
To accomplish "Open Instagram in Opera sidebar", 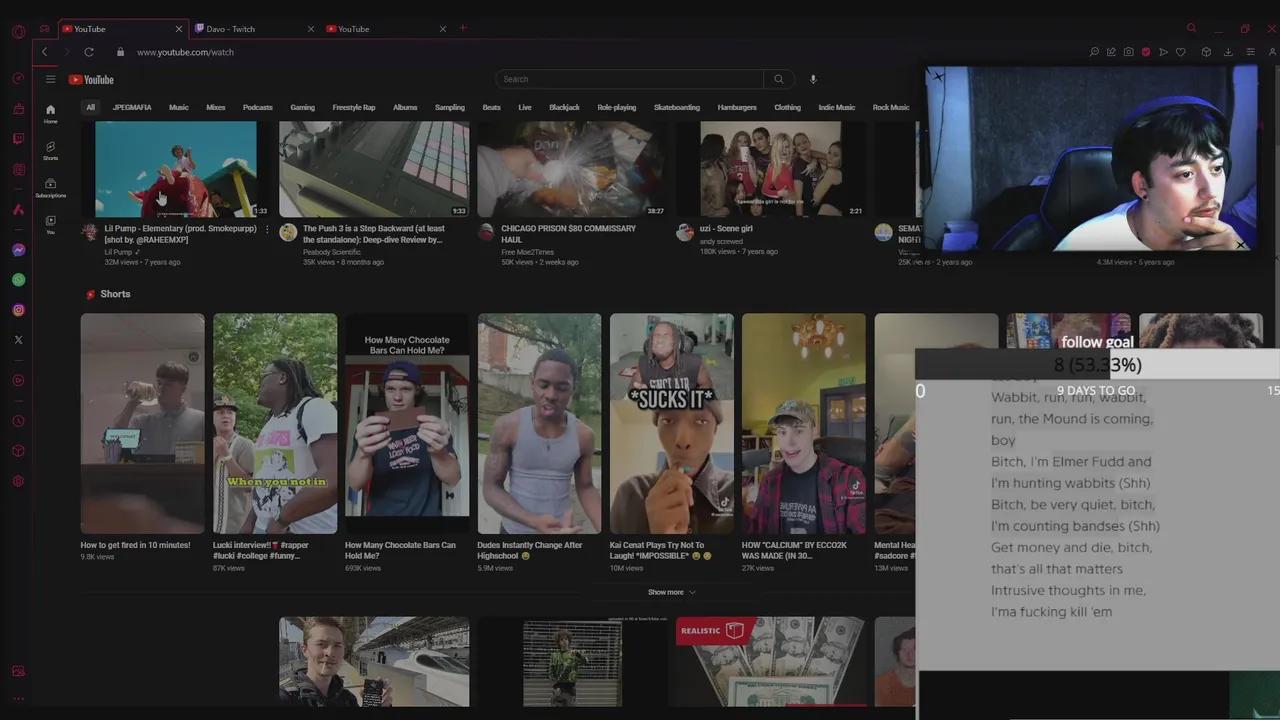I will pos(18,310).
